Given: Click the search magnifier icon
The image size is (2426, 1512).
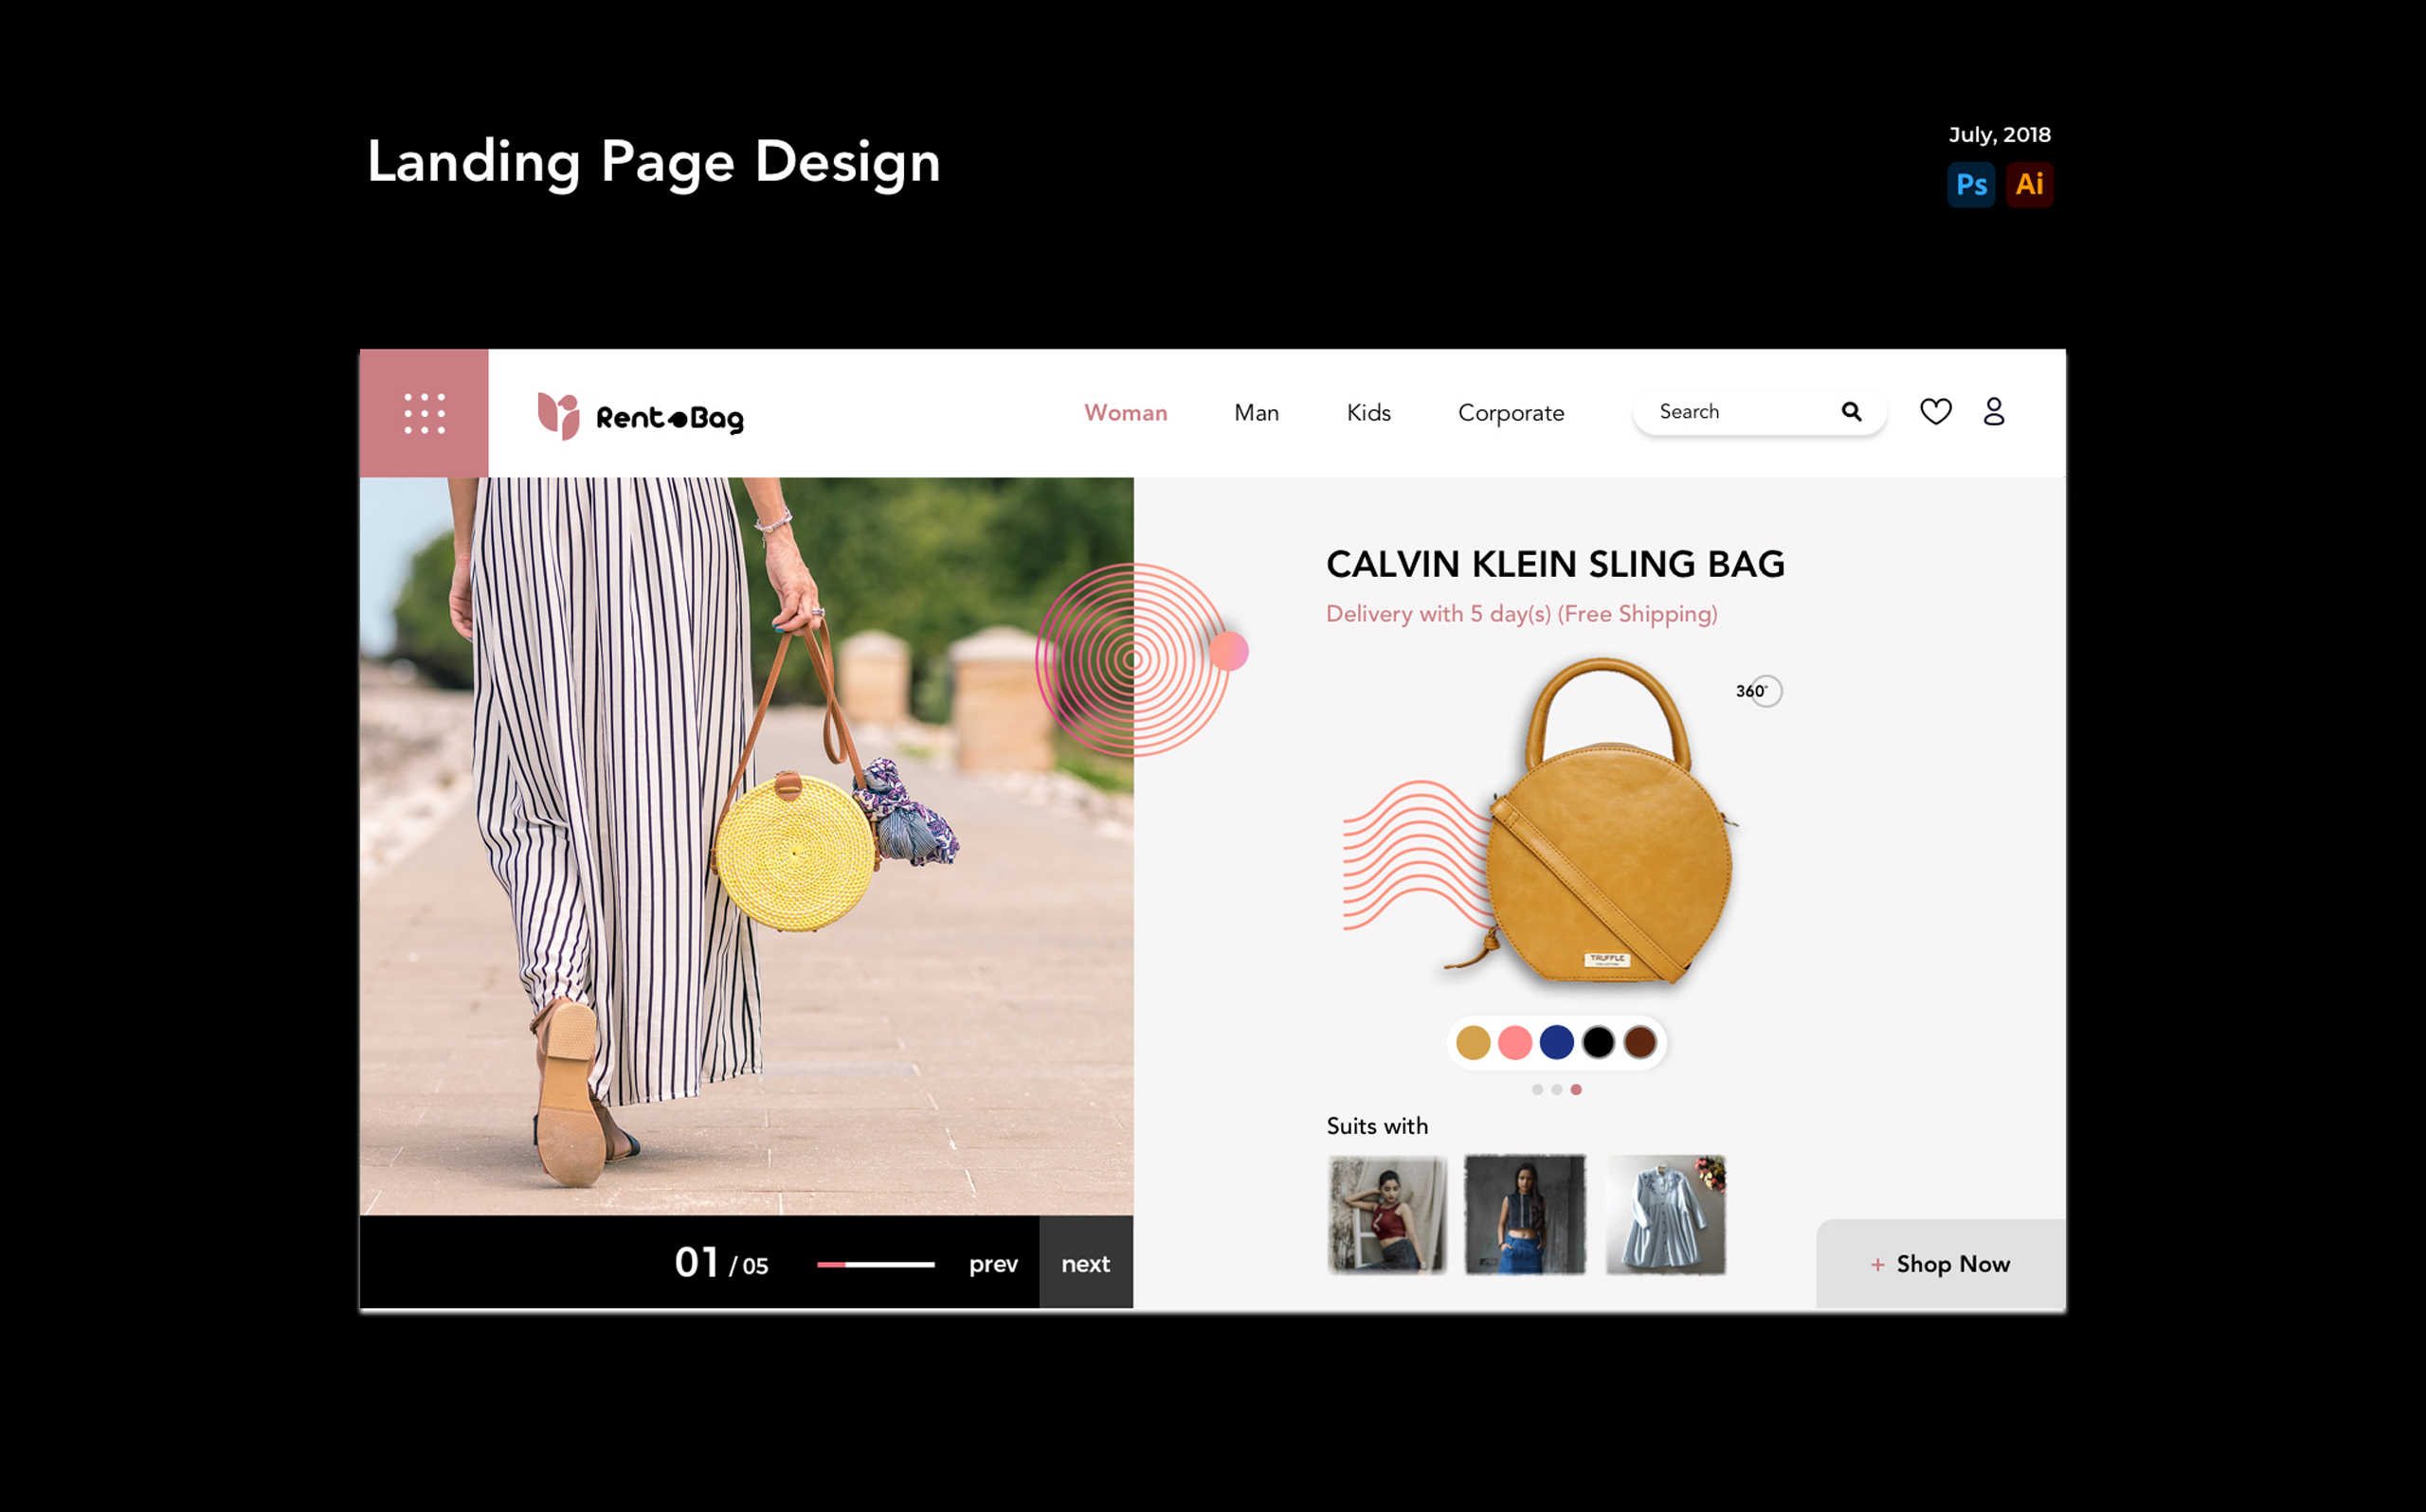Looking at the screenshot, I should click(1851, 411).
